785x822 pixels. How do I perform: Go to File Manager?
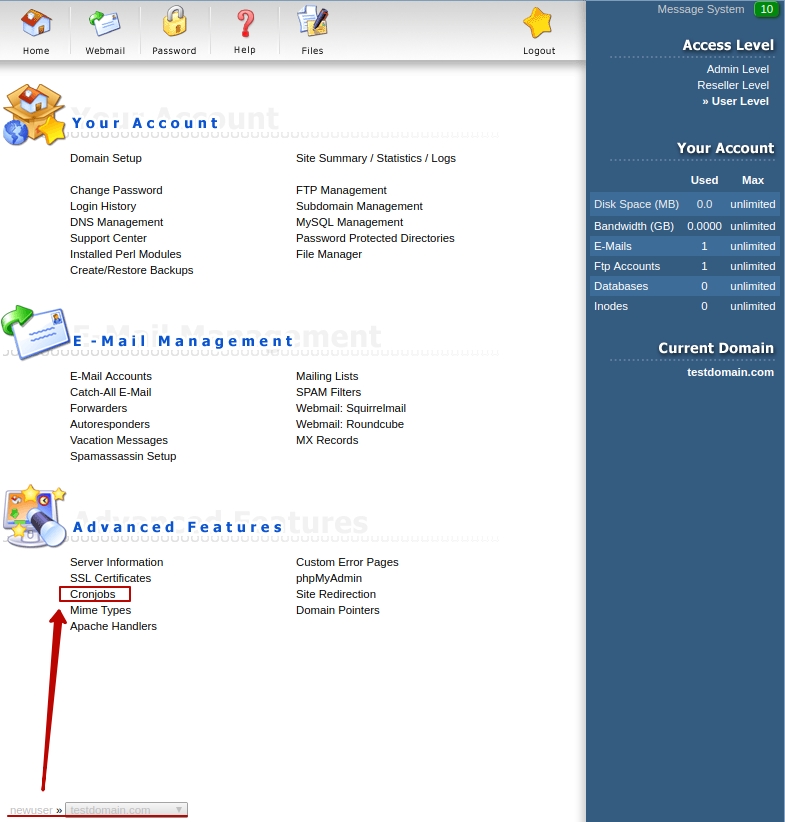[x=329, y=254]
